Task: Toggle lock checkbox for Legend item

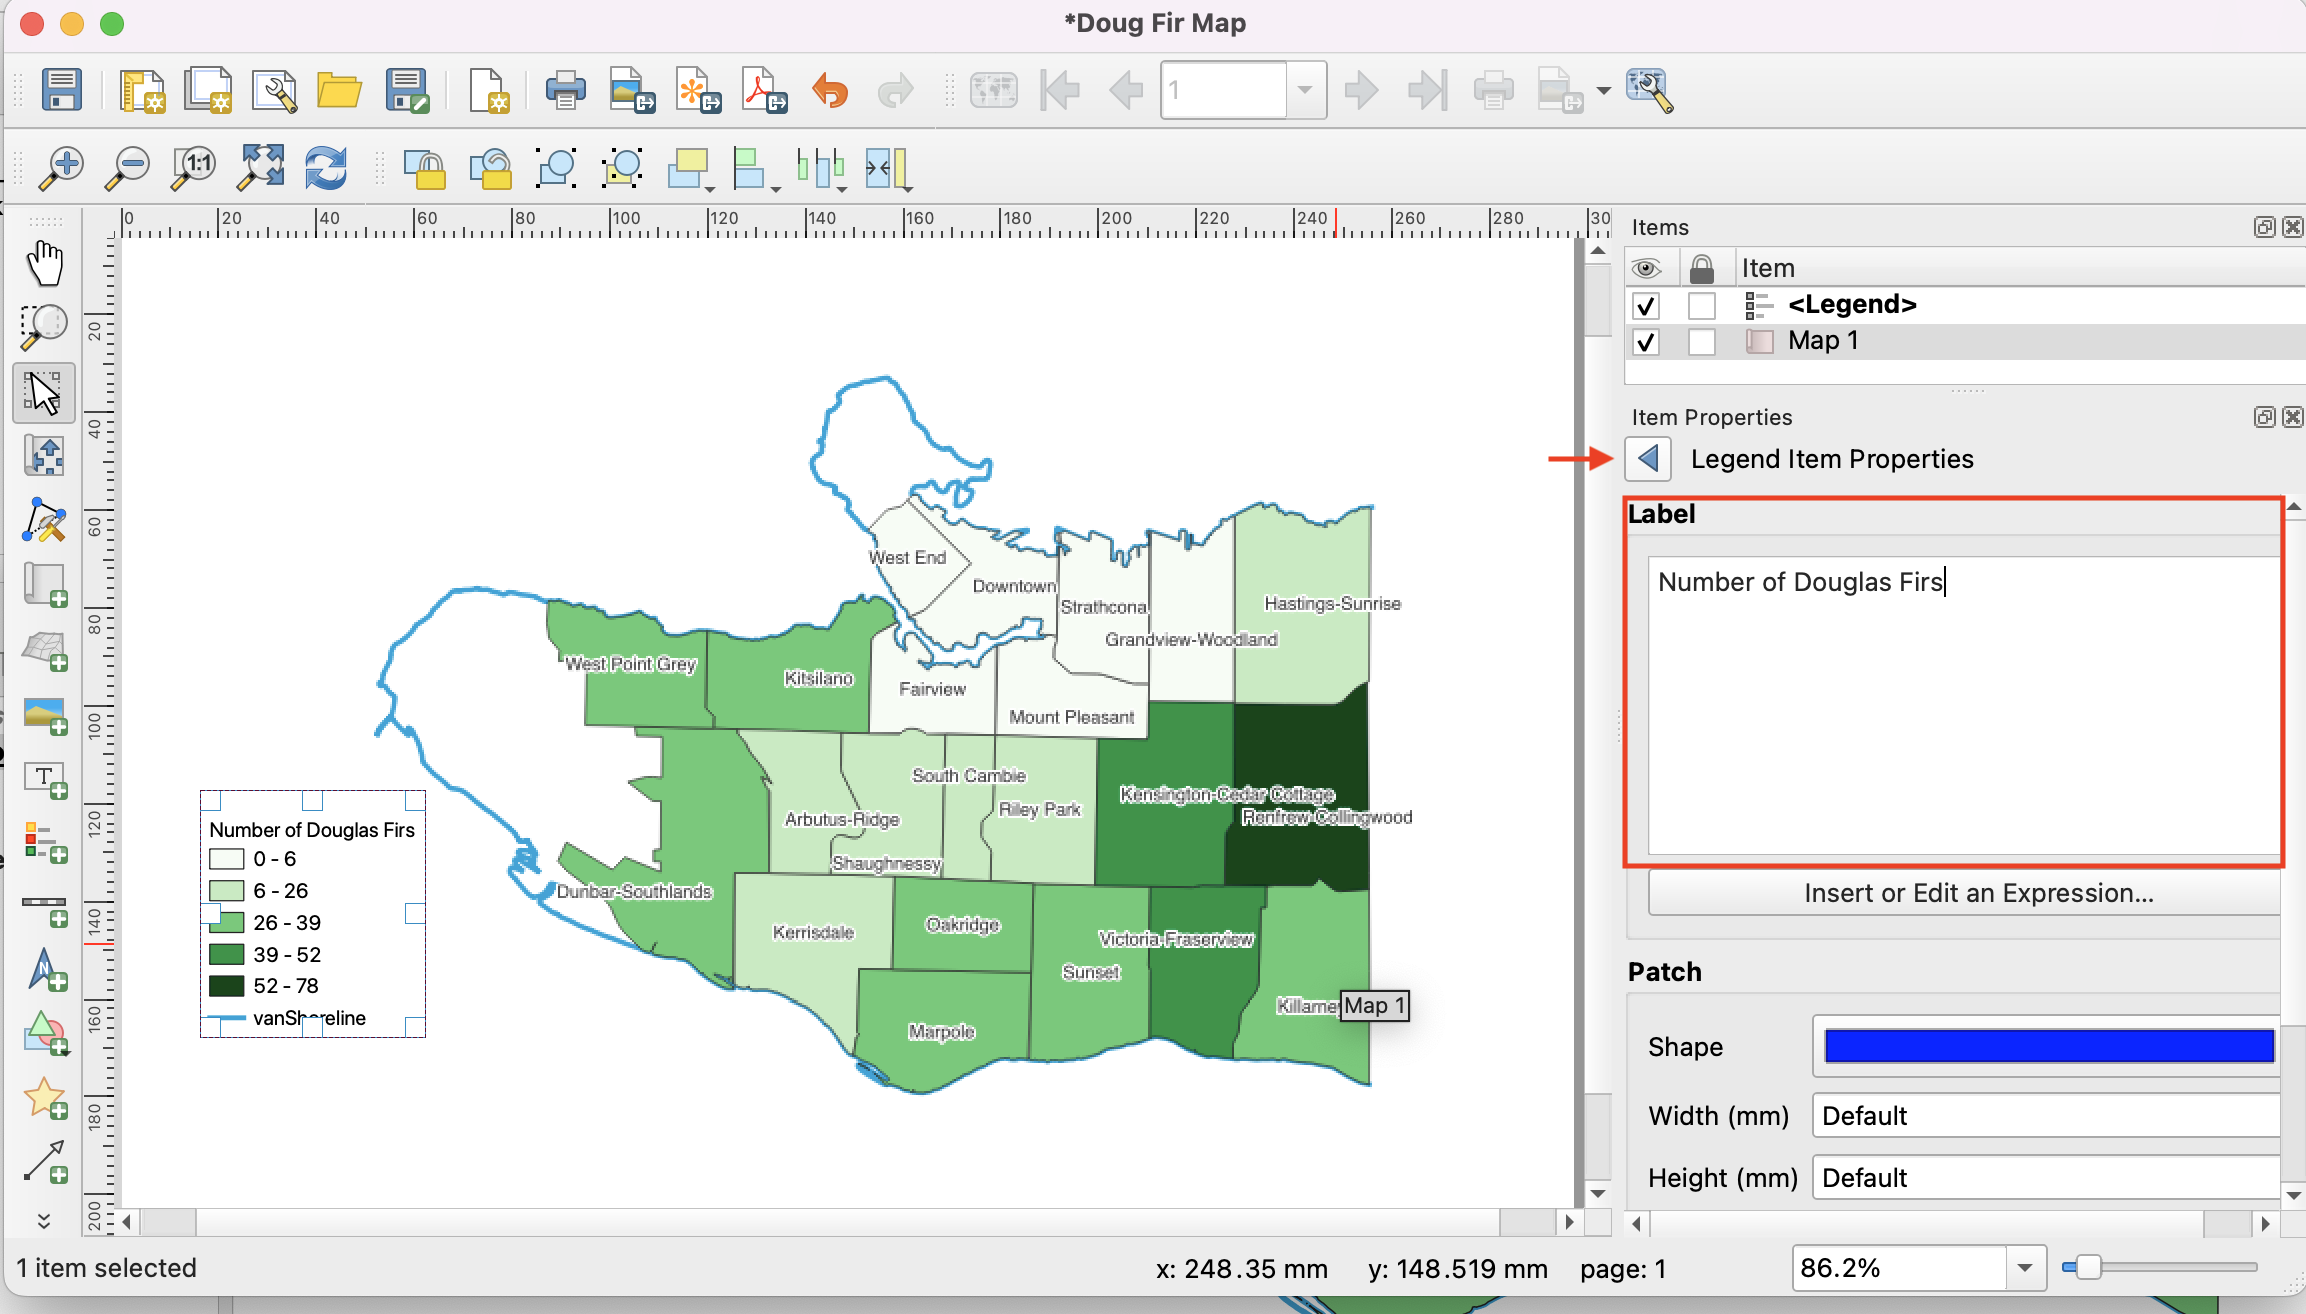Action: pos(1701,305)
